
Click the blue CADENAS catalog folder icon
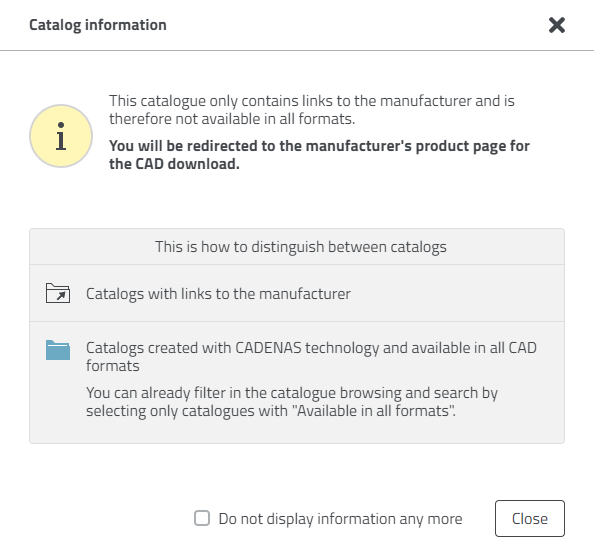(58, 350)
